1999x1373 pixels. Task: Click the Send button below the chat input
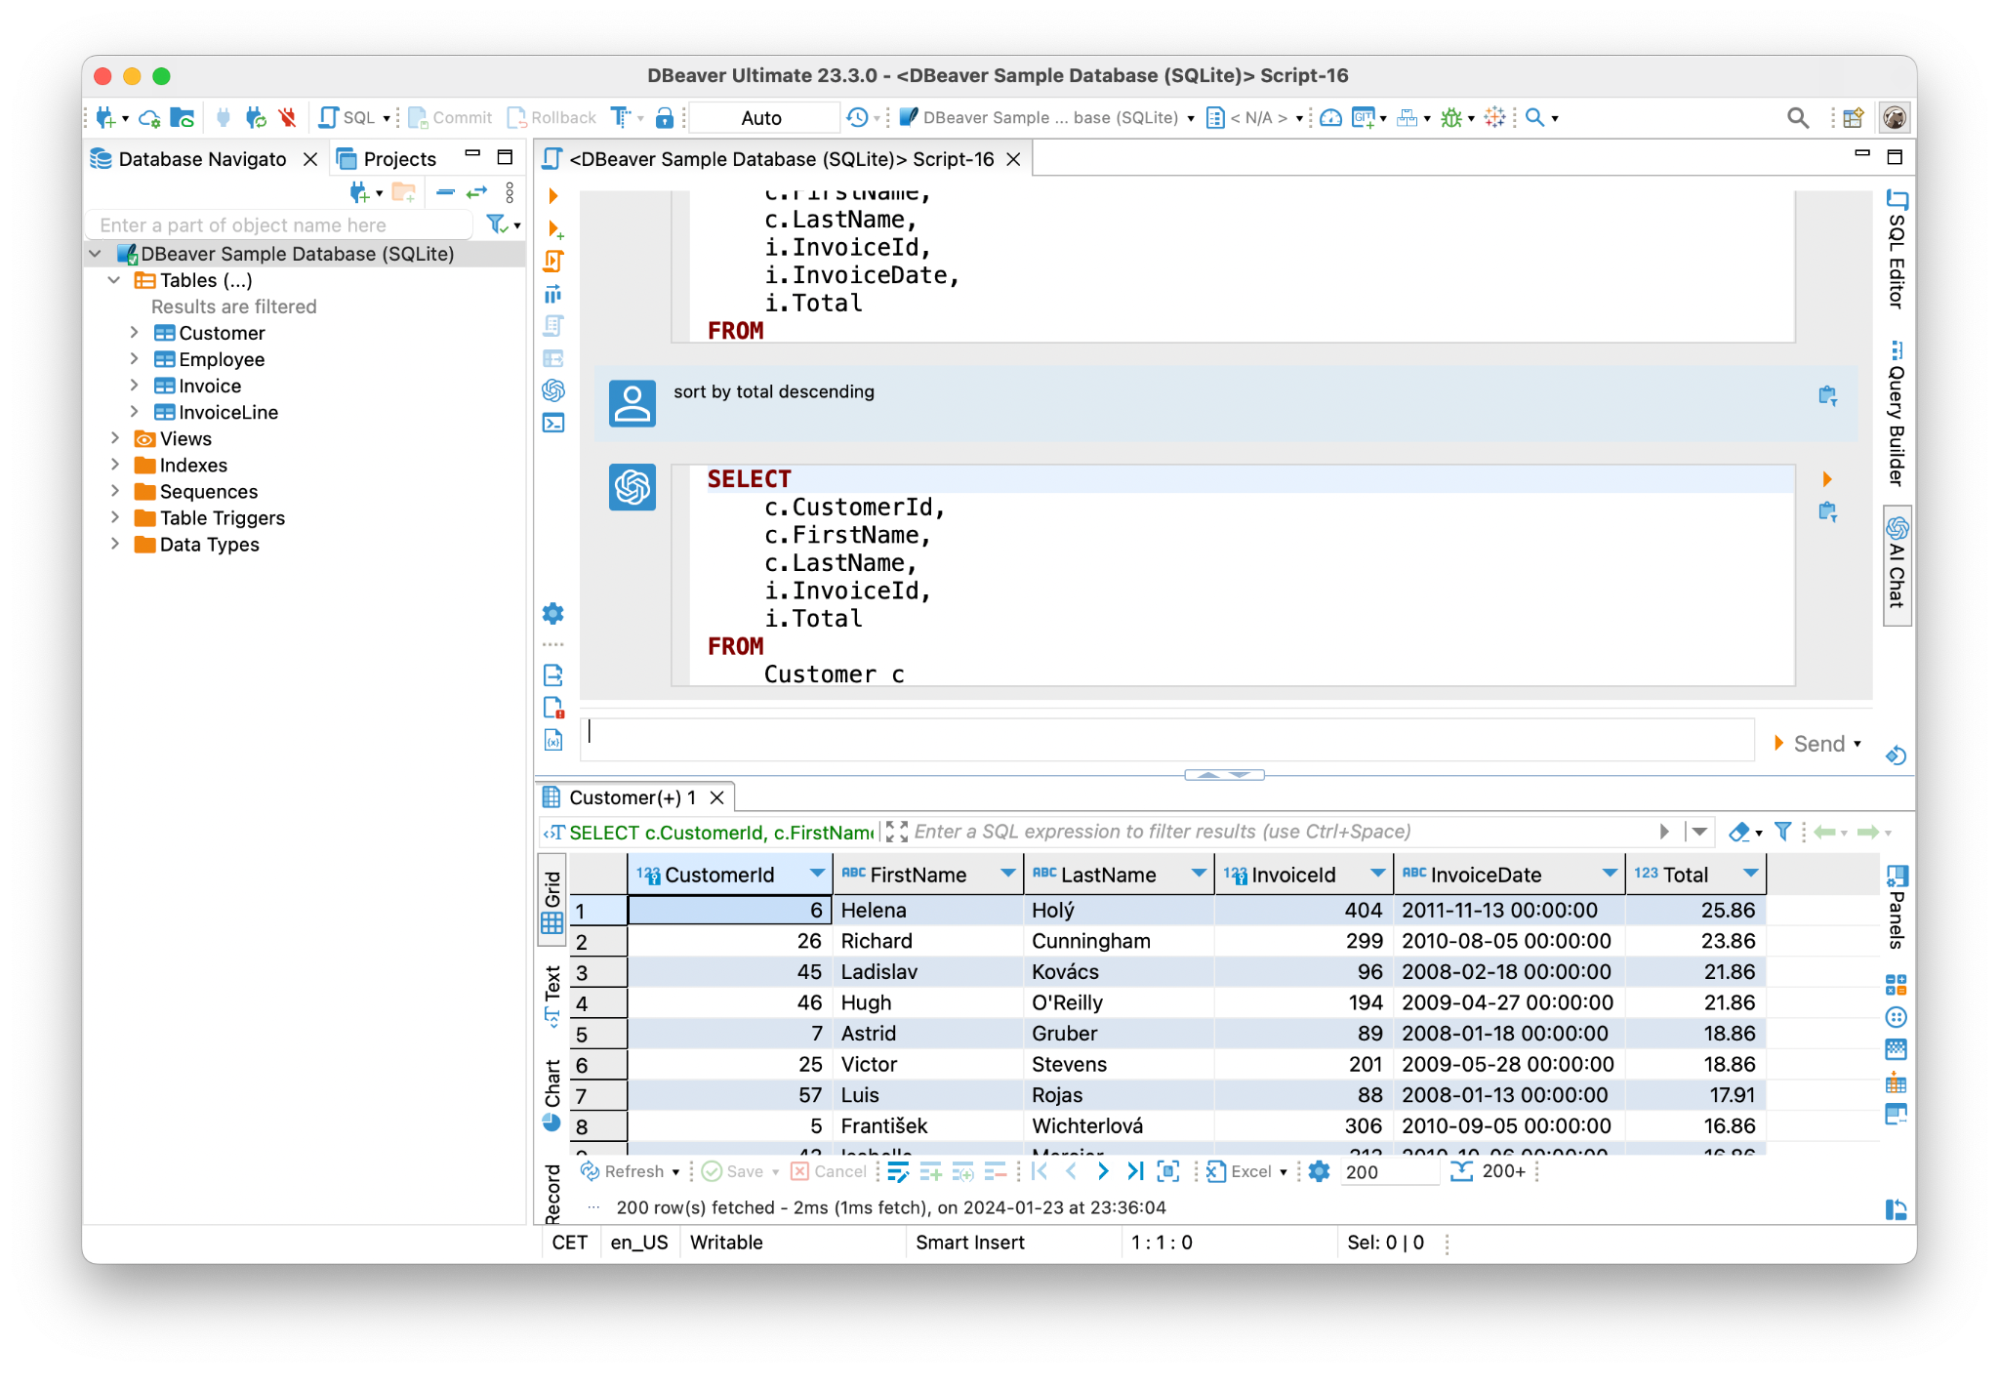pos(1818,743)
